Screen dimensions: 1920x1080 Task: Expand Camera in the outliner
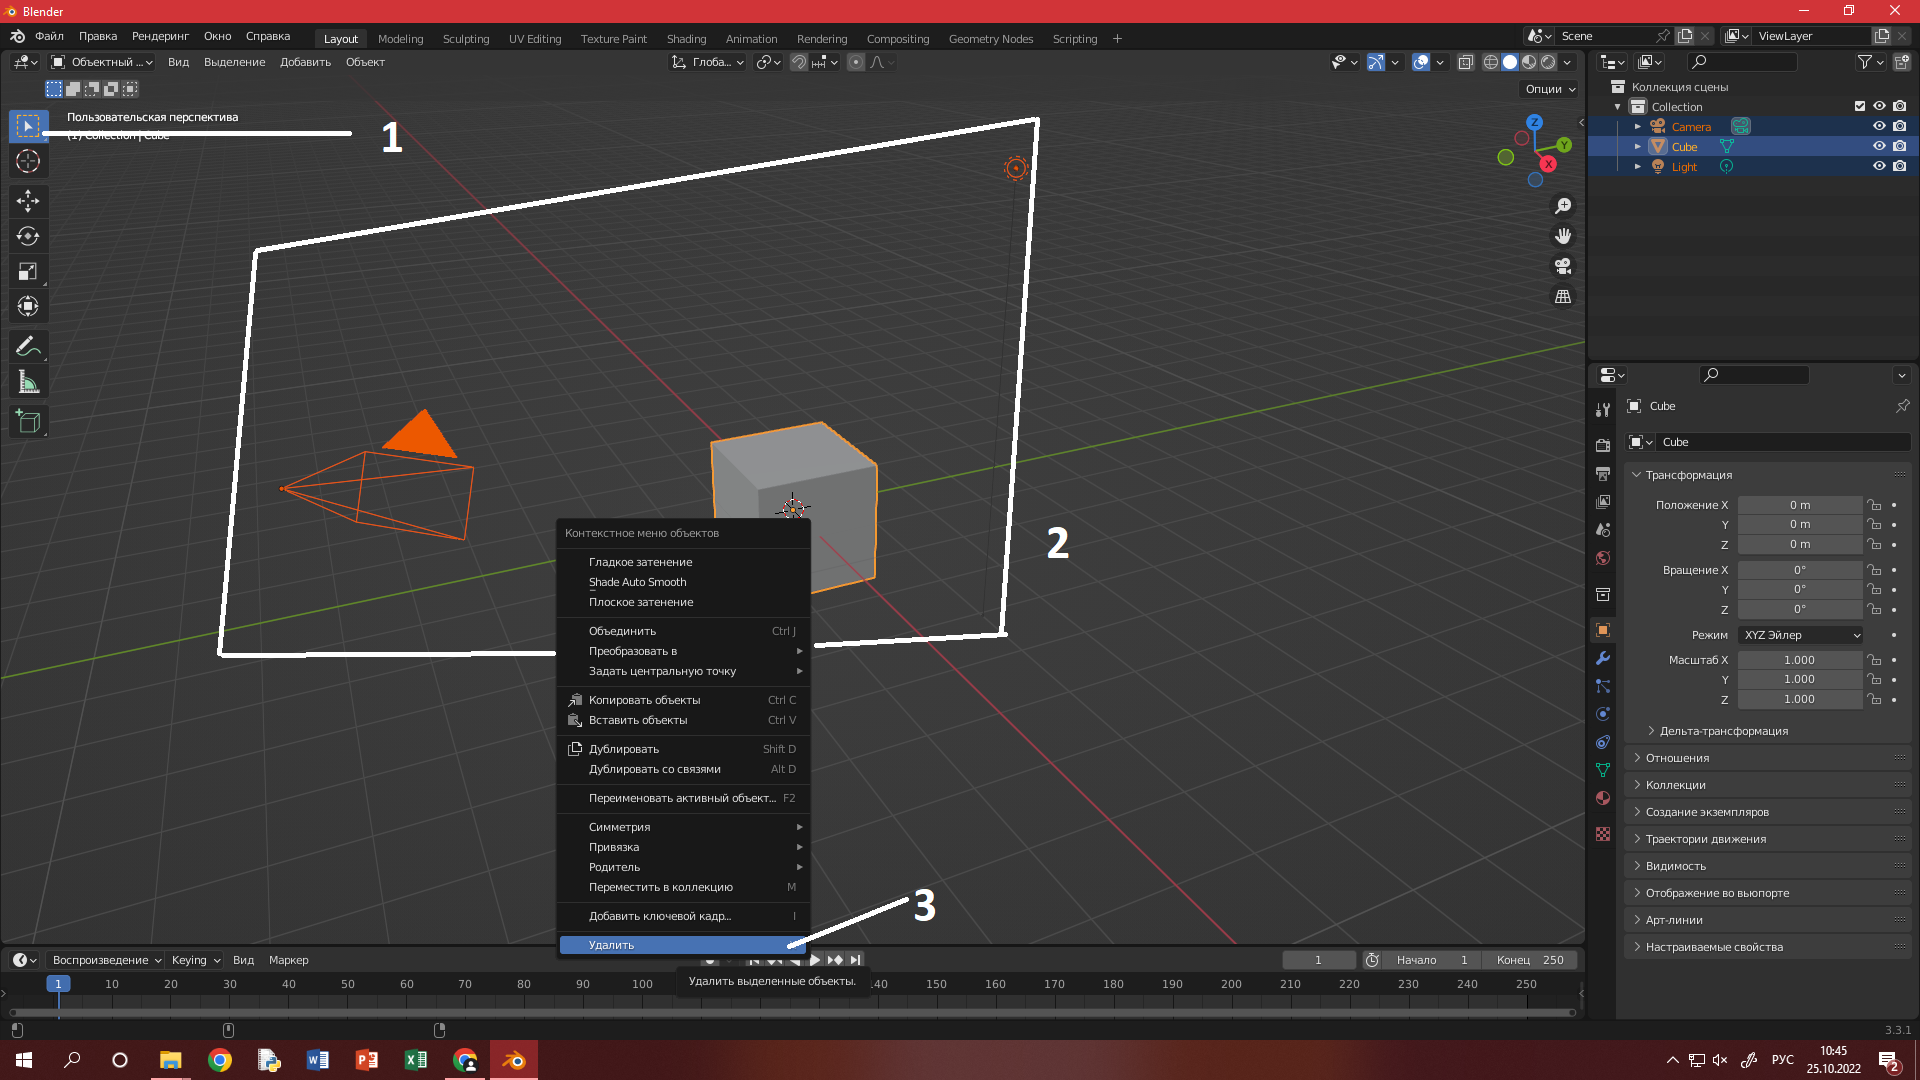click(x=1638, y=126)
